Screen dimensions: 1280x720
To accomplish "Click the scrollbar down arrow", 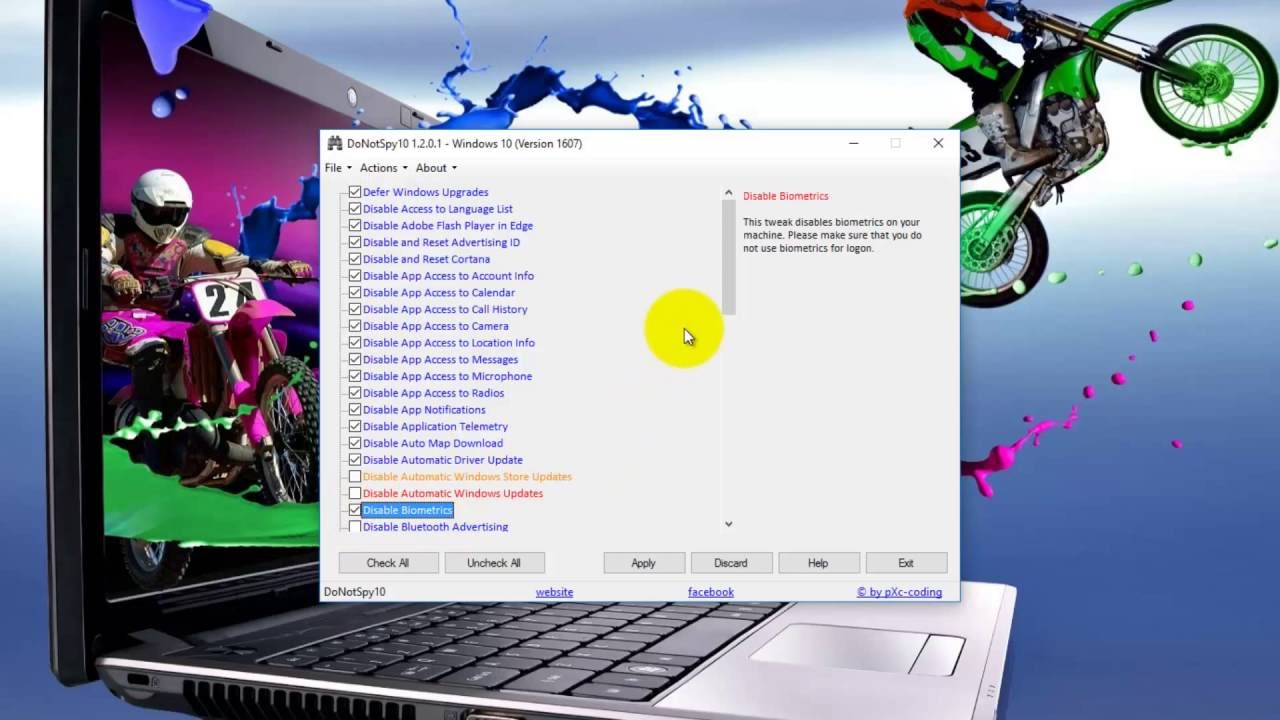I will click(729, 523).
